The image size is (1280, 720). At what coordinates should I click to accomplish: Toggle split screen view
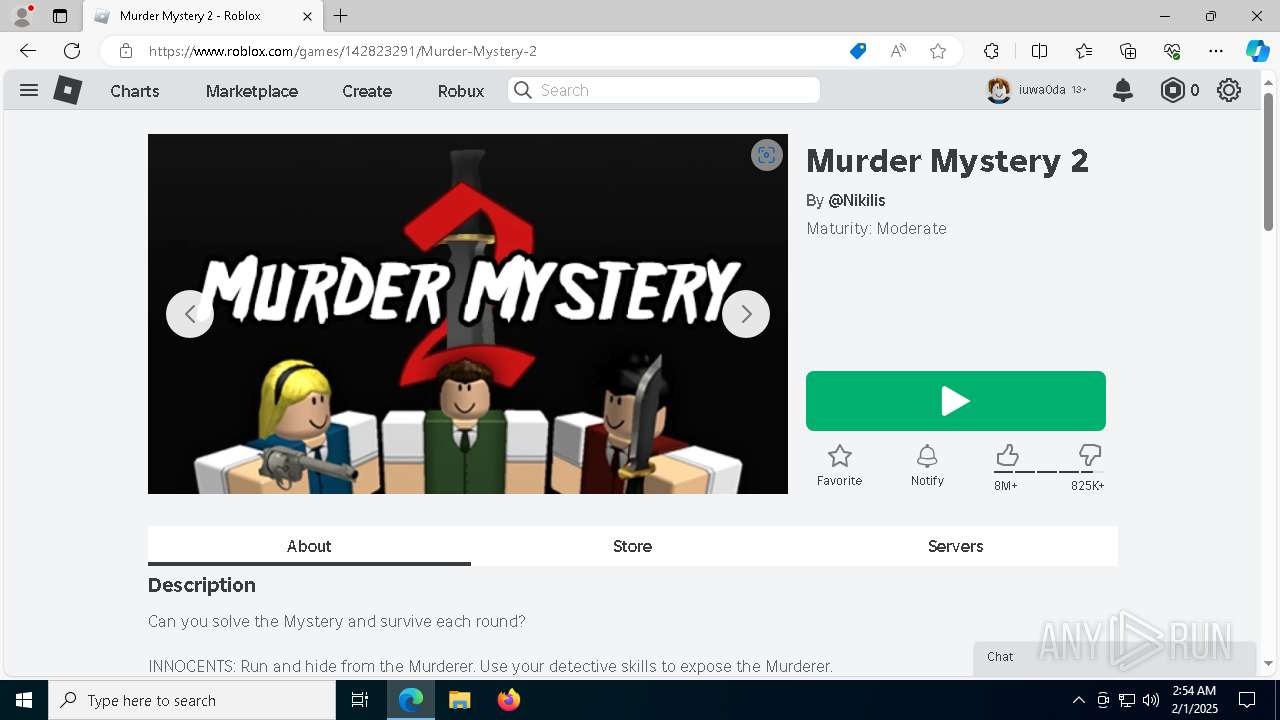pos(1039,51)
